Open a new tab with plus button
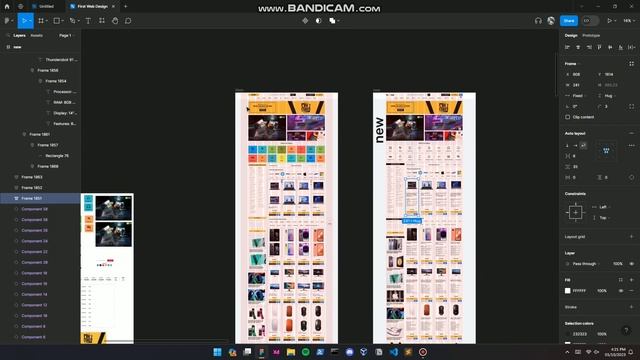The width and height of the screenshot is (640, 360). click(125, 6)
